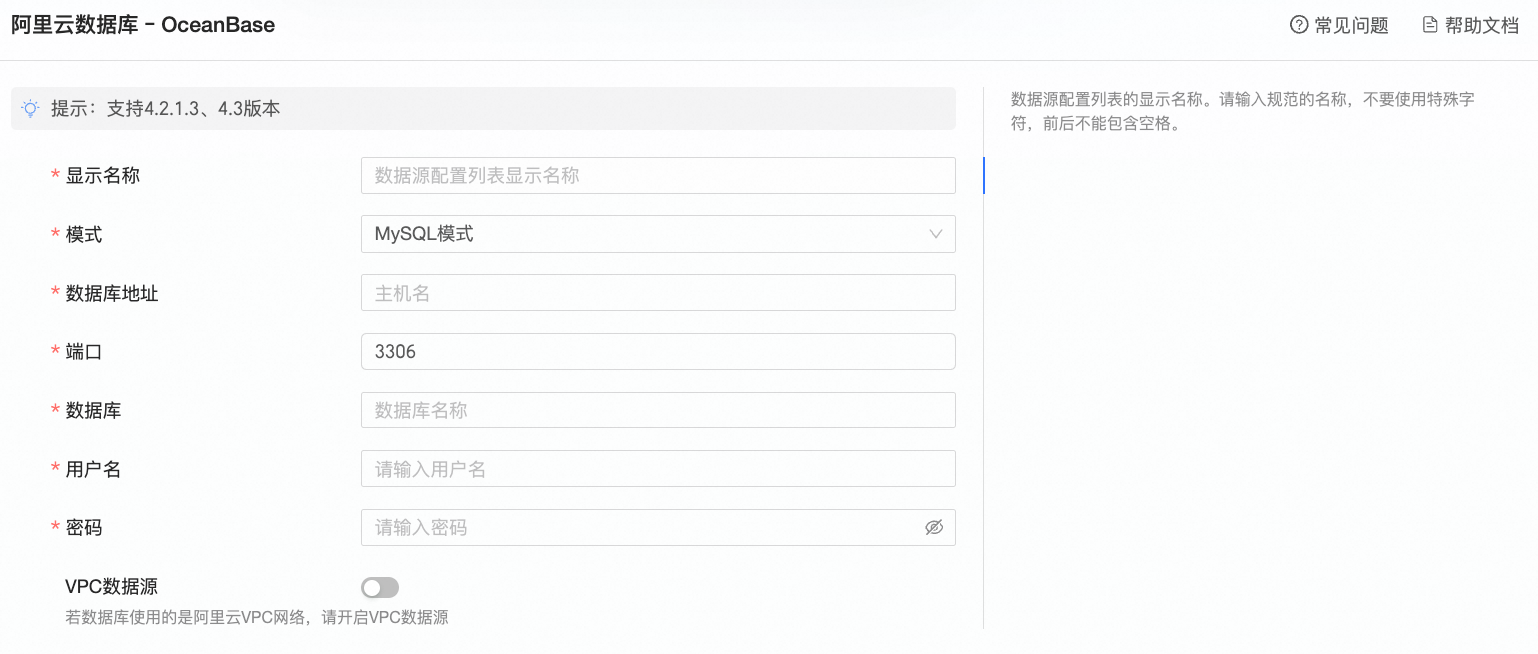Focus the 显示名称 input field

coord(658,175)
